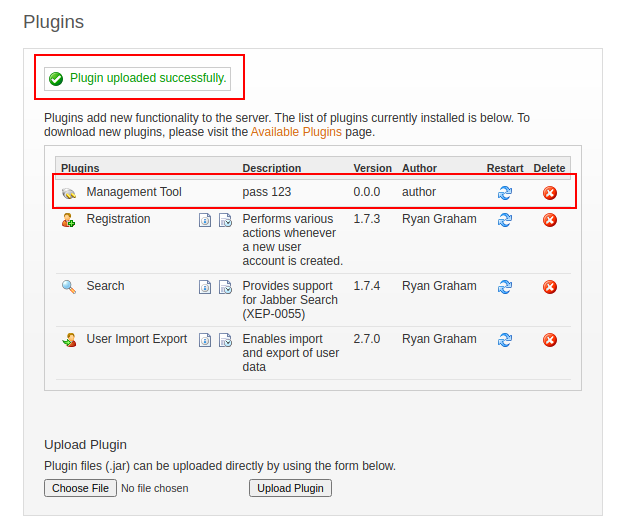Open the Search plugin readme icon
The image size is (618, 528).
[x=205, y=287]
